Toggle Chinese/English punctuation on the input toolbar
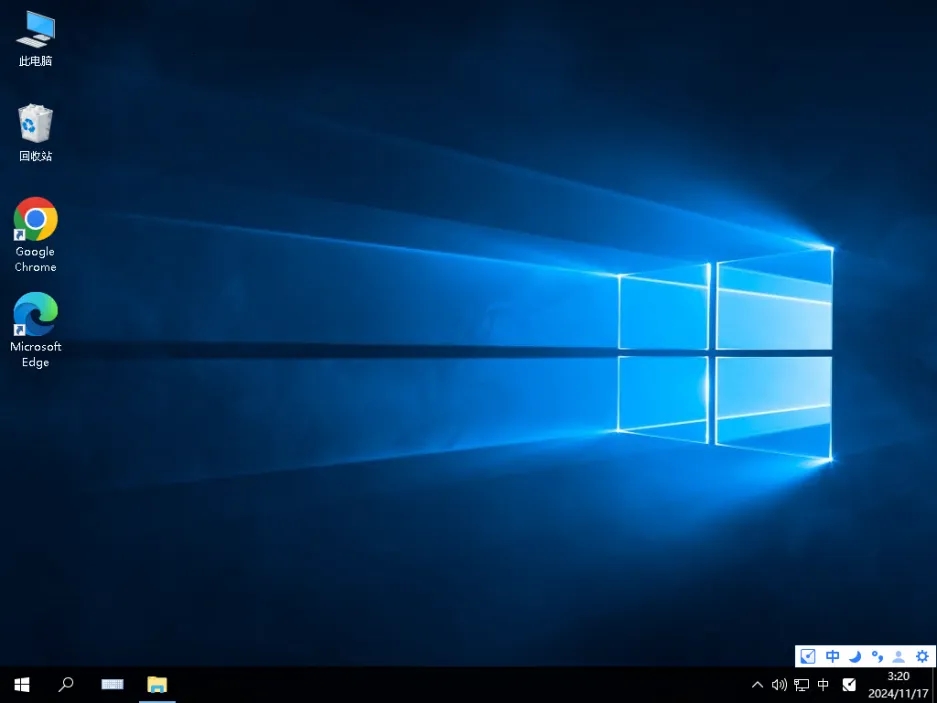 click(877, 657)
